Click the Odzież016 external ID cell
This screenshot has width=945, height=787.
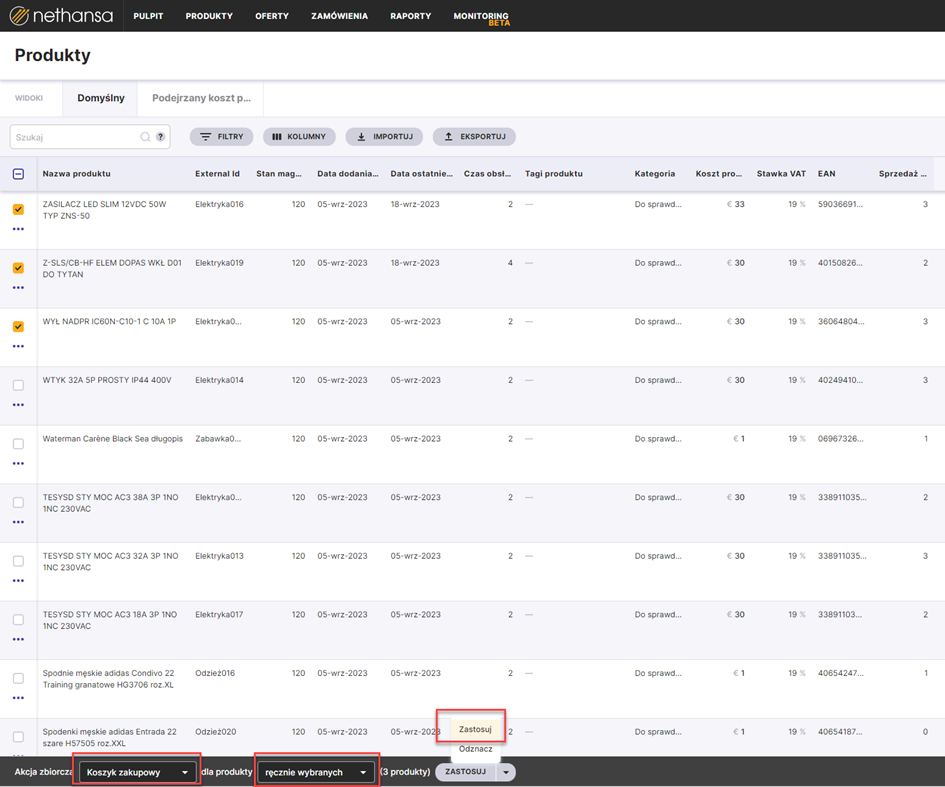pos(215,673)
